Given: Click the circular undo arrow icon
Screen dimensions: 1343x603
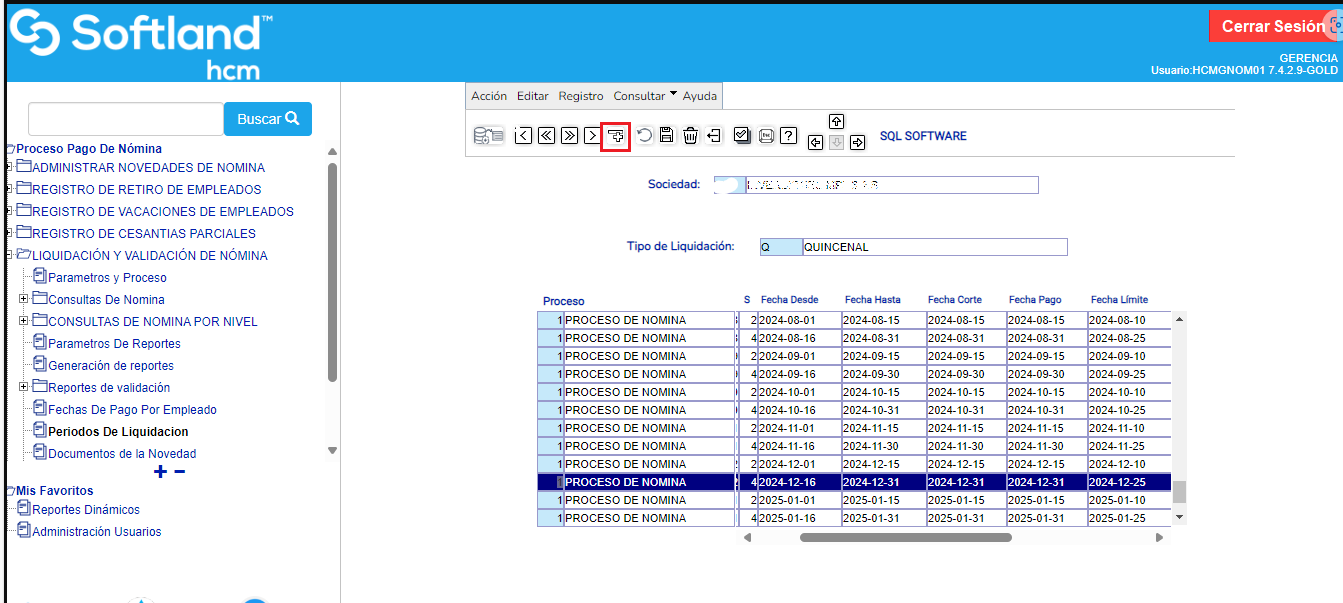Looking at the screenshot, I should pos(645,136).
